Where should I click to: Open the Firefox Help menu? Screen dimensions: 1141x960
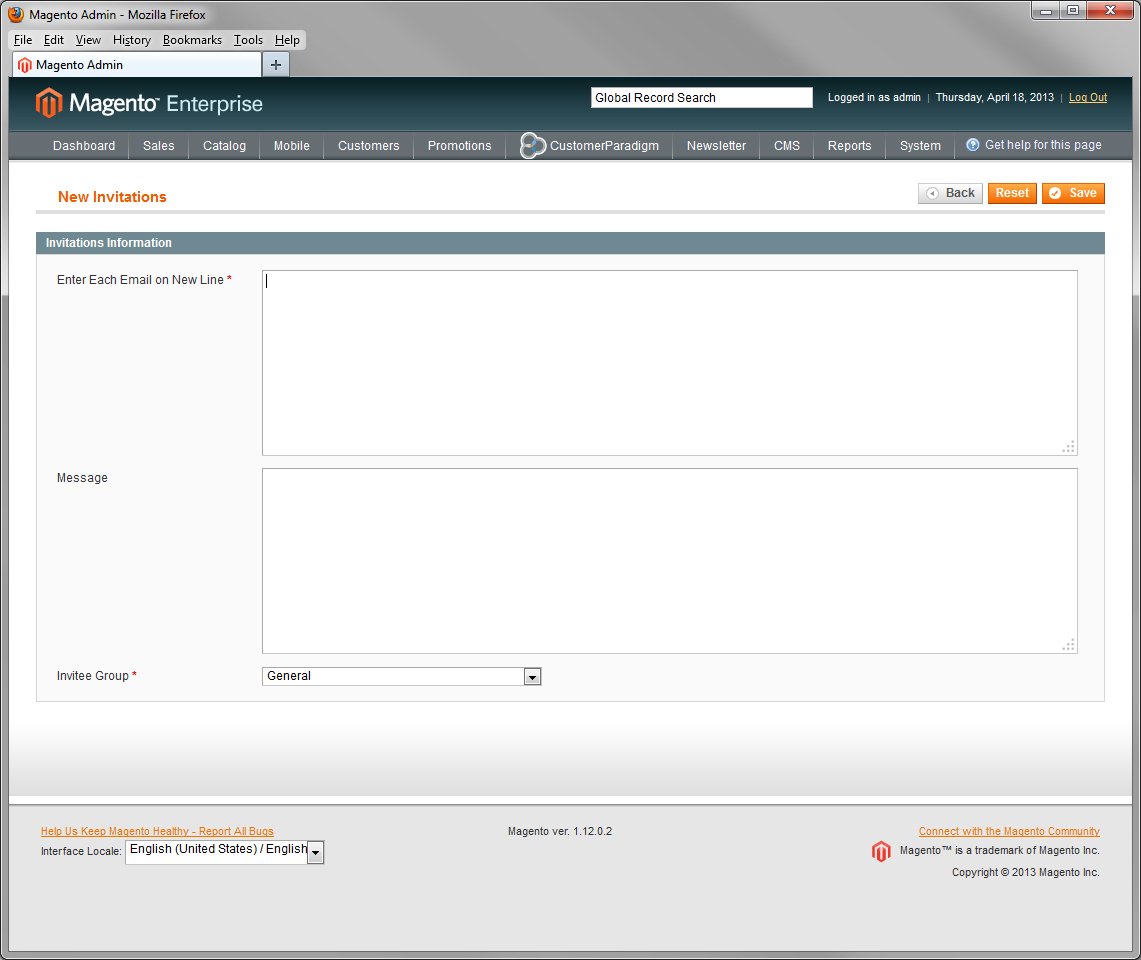point(287,40)
